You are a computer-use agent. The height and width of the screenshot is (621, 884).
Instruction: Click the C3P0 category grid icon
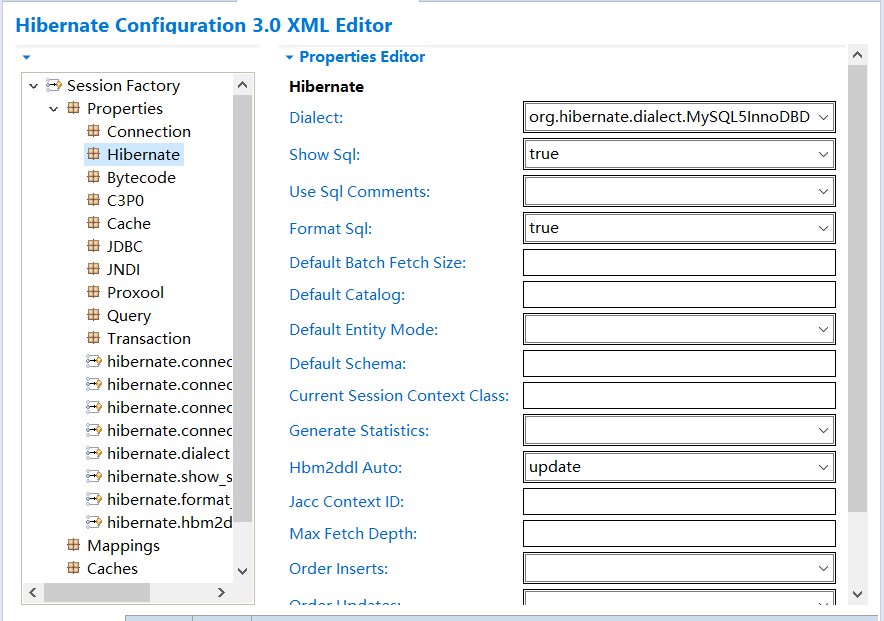tap(94, 199)
